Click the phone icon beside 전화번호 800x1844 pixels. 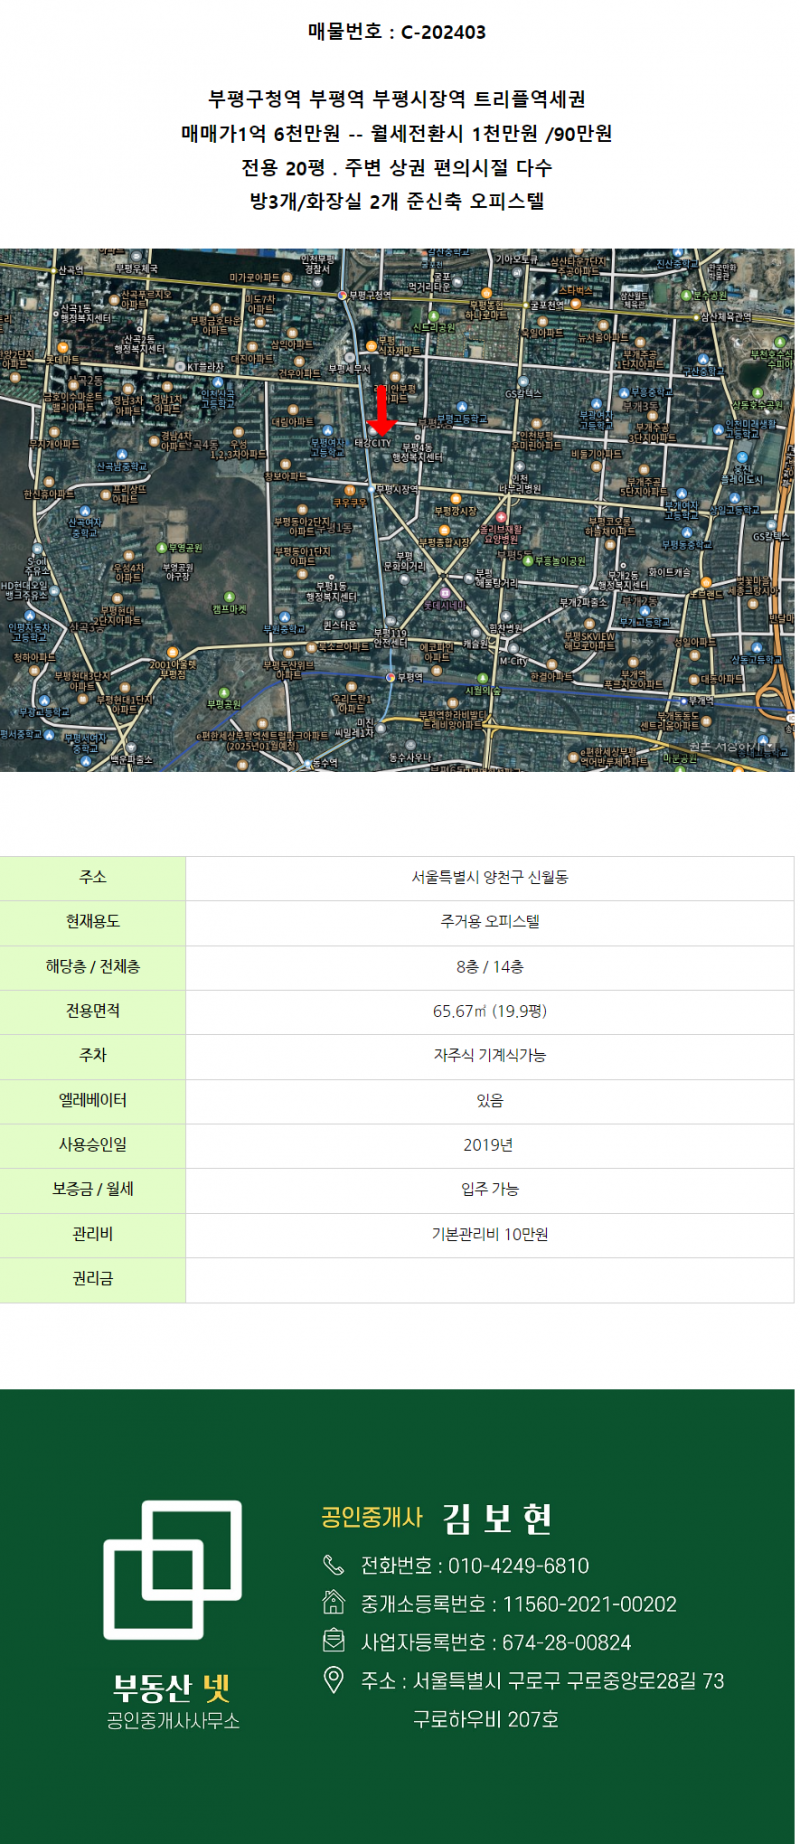[x=333, y=1565]
